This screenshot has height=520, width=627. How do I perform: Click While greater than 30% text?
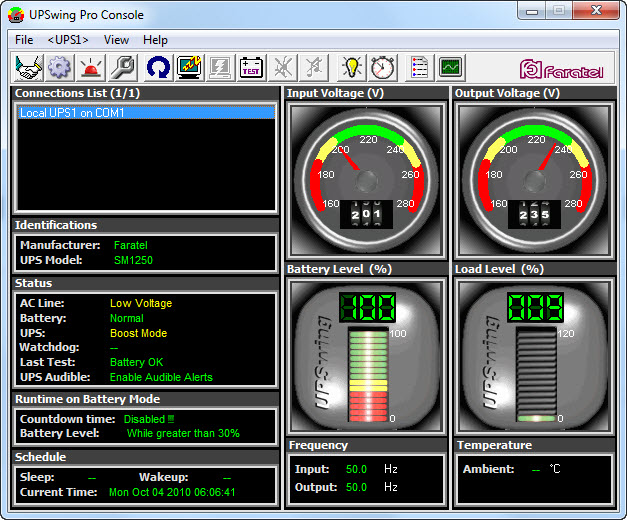coord(183,433)
